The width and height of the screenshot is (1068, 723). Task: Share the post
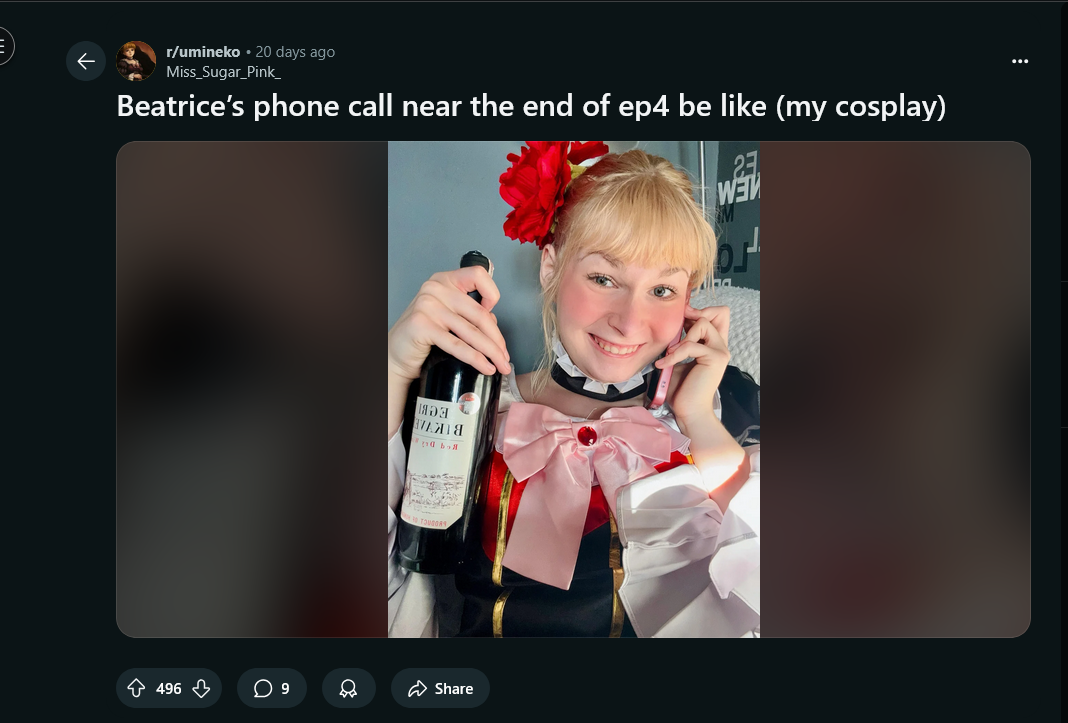(x=440, y=688)
